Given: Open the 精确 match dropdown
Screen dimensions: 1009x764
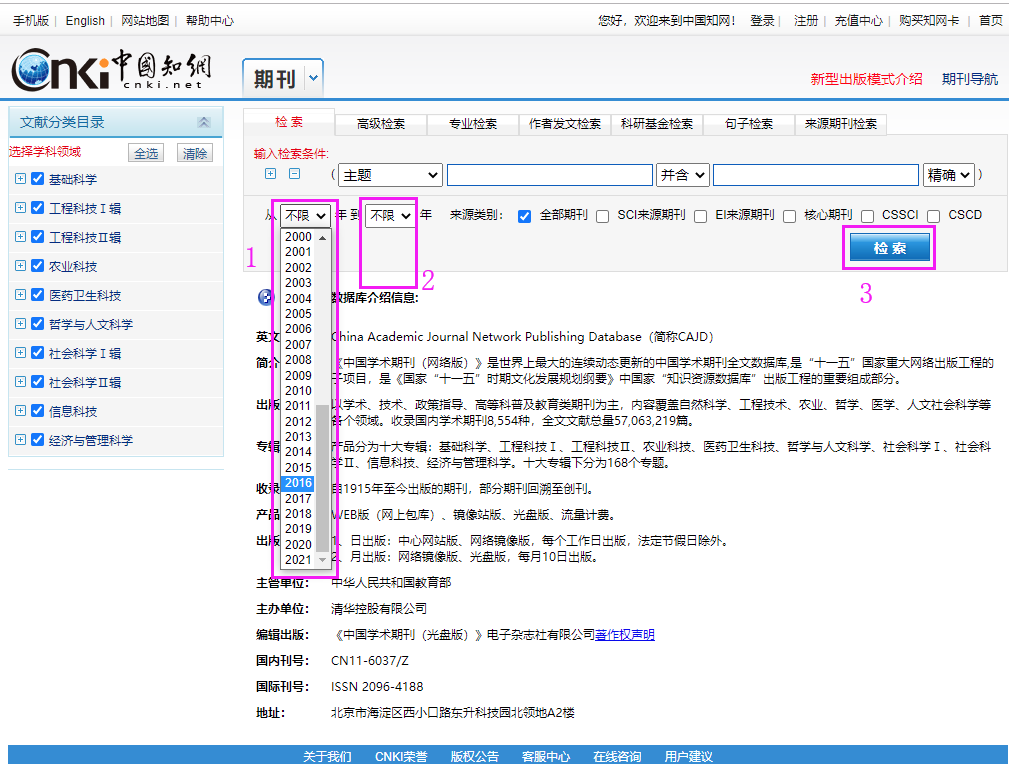Looking at the screenshot, I should click(x=949, y=175).
